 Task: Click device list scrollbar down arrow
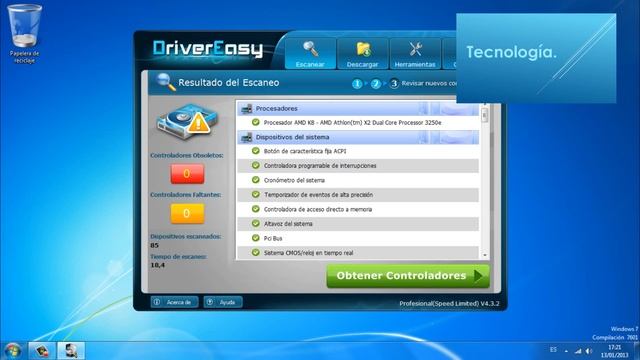point(485,255)
